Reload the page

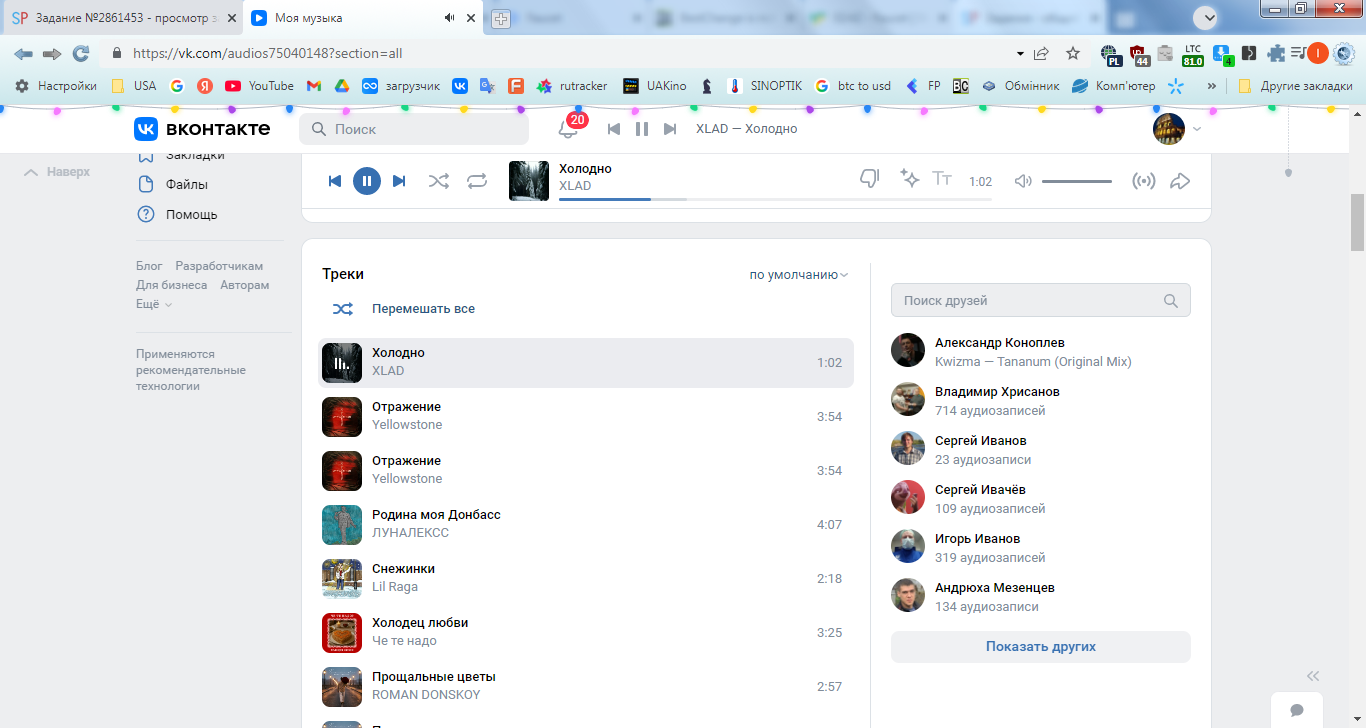click(81, 53)
